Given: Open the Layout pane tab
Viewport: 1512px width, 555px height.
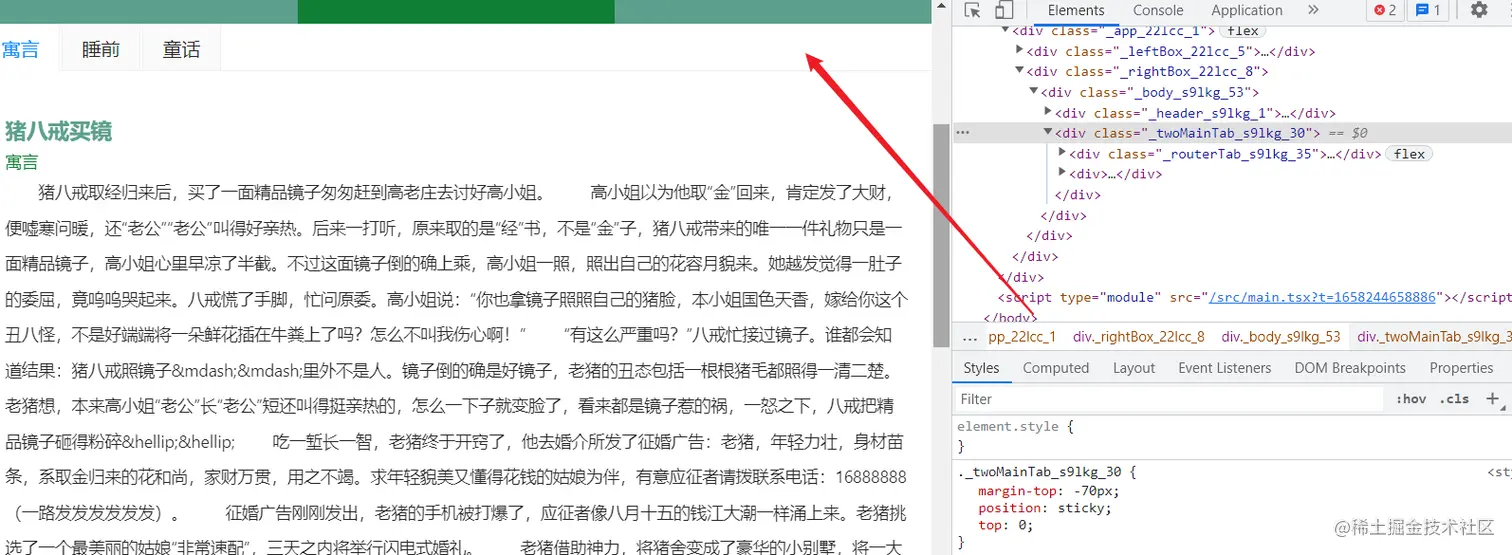Looking at the screenshot, I should [1134, 368].
